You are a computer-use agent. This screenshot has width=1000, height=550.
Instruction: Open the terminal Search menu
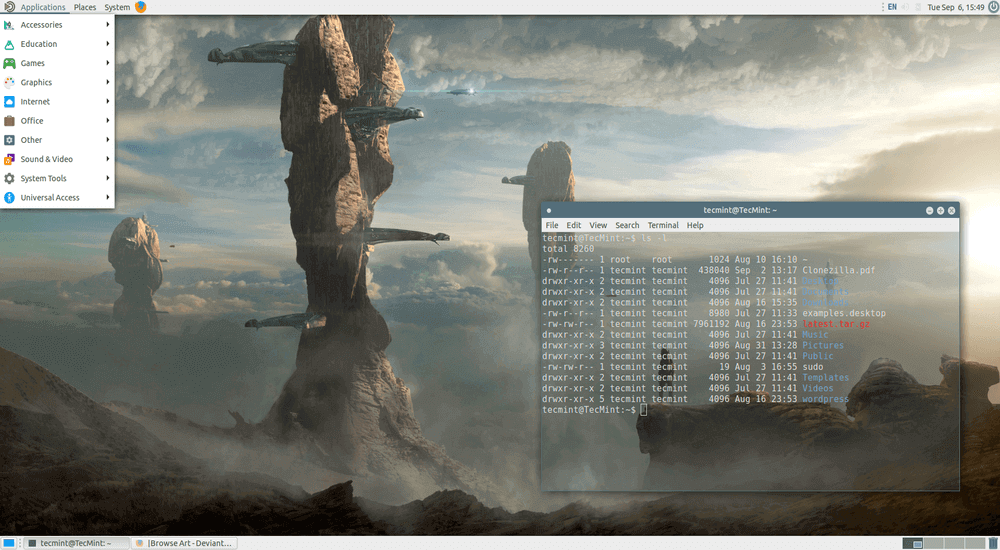click(x=627, y=225)
